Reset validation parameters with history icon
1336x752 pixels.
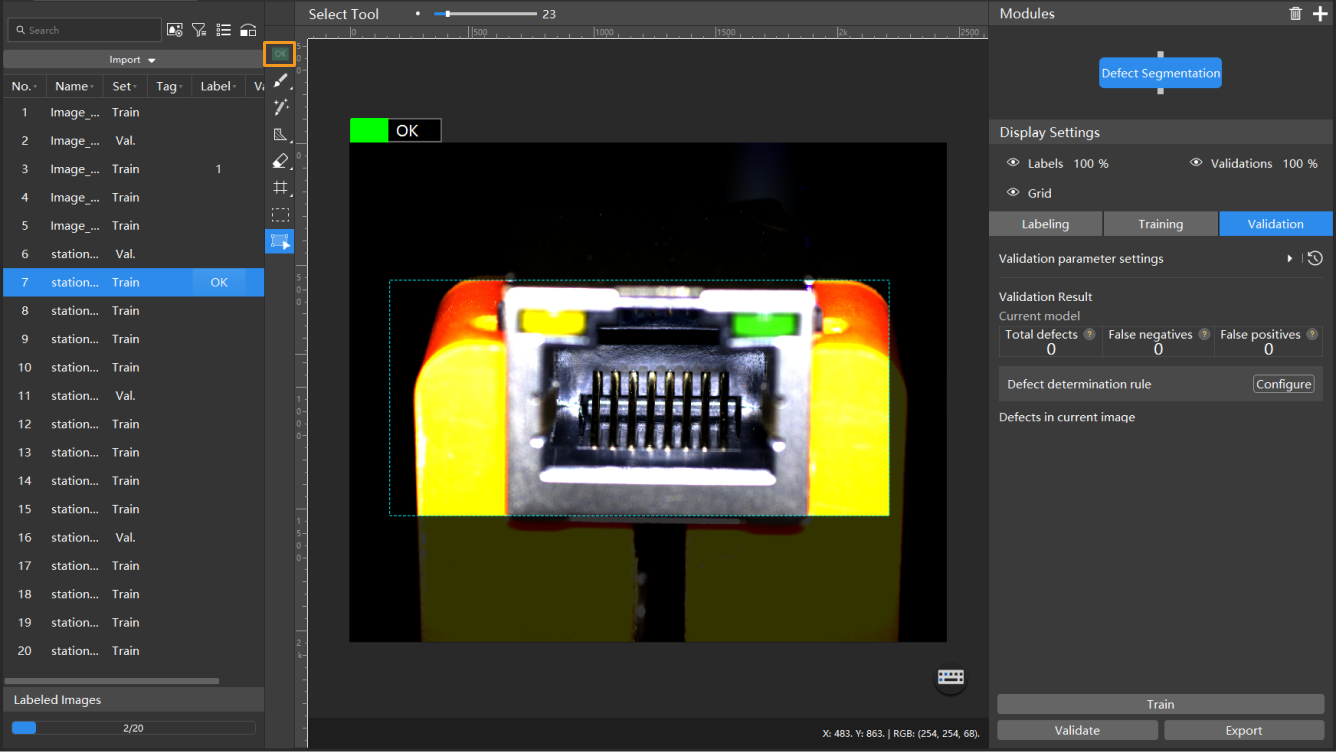[1315, 258]
